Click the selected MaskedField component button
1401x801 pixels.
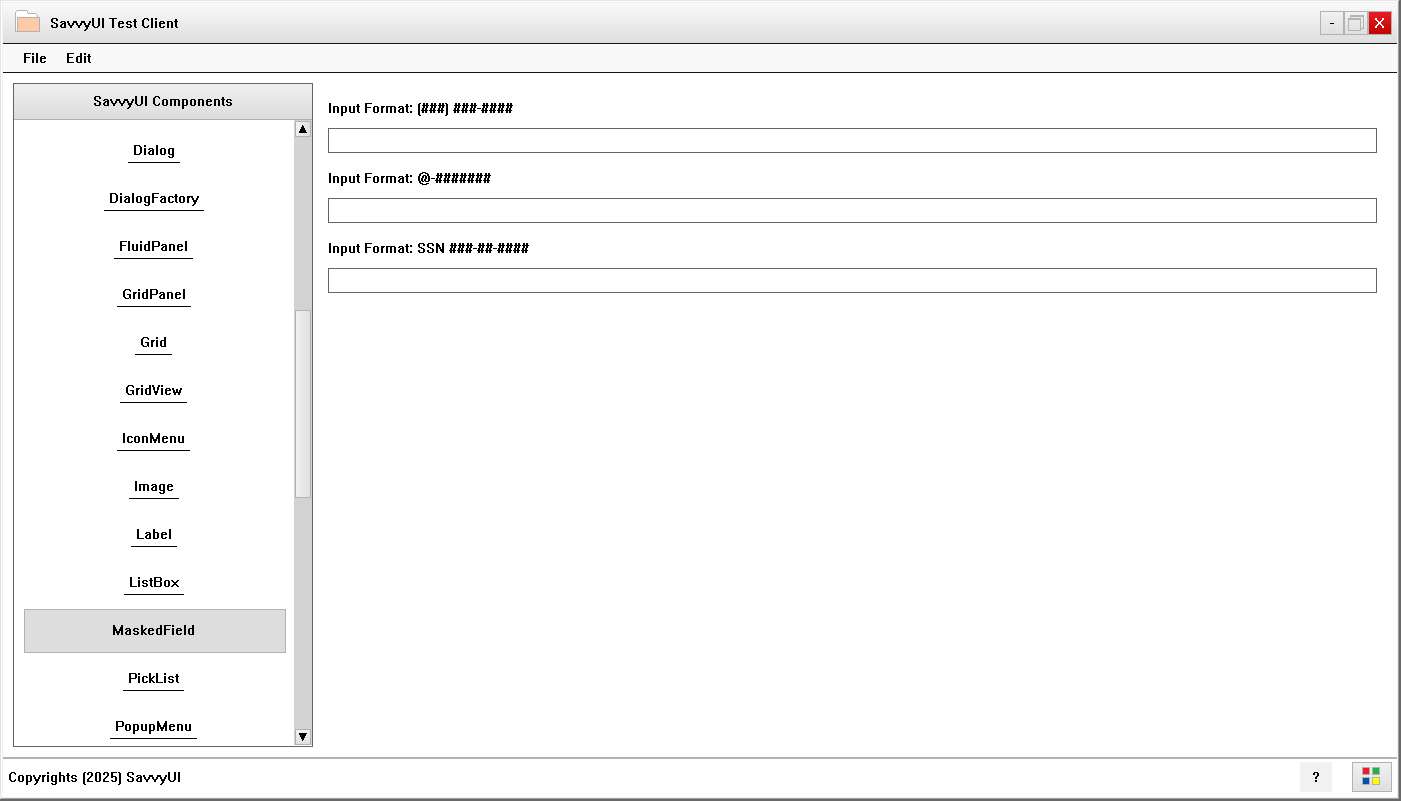click(154, 630)
